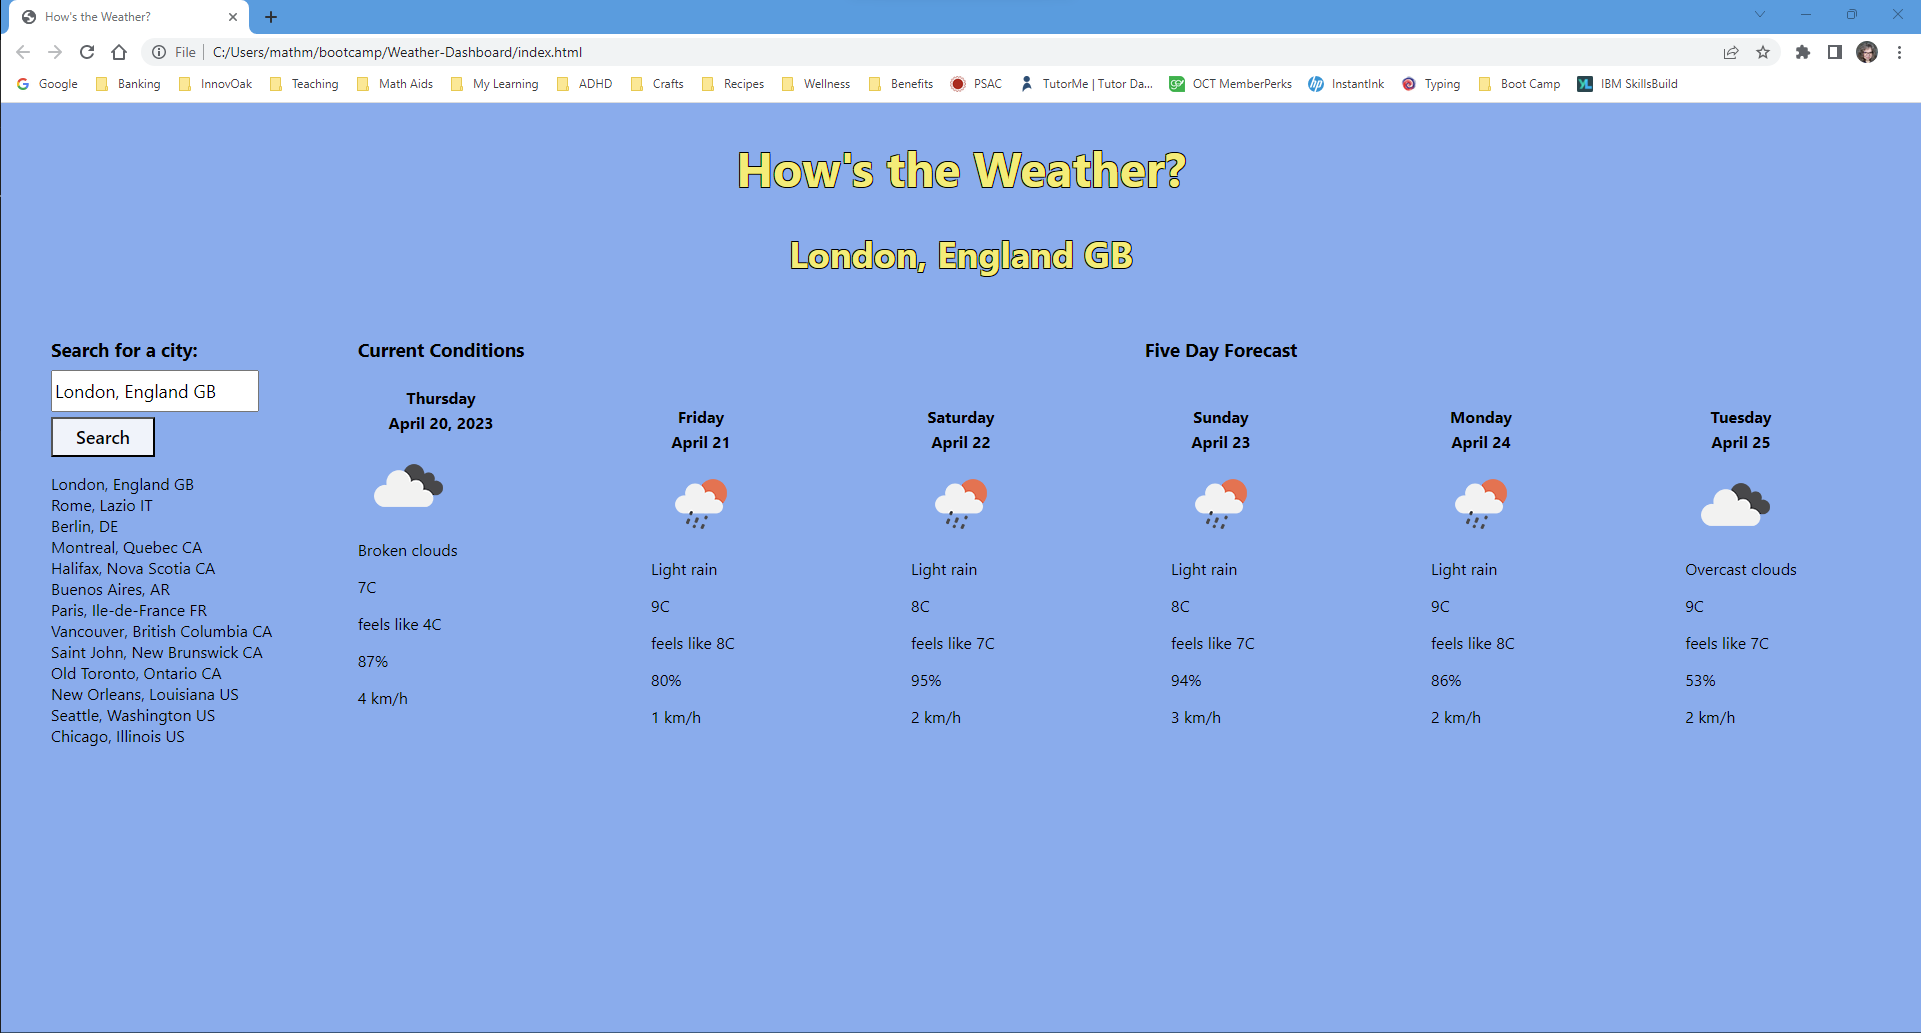The width and height of the screenshot is (1921, 1033).
Task: Open the tab search dropdown arrow
Action: click(1759, 16)
